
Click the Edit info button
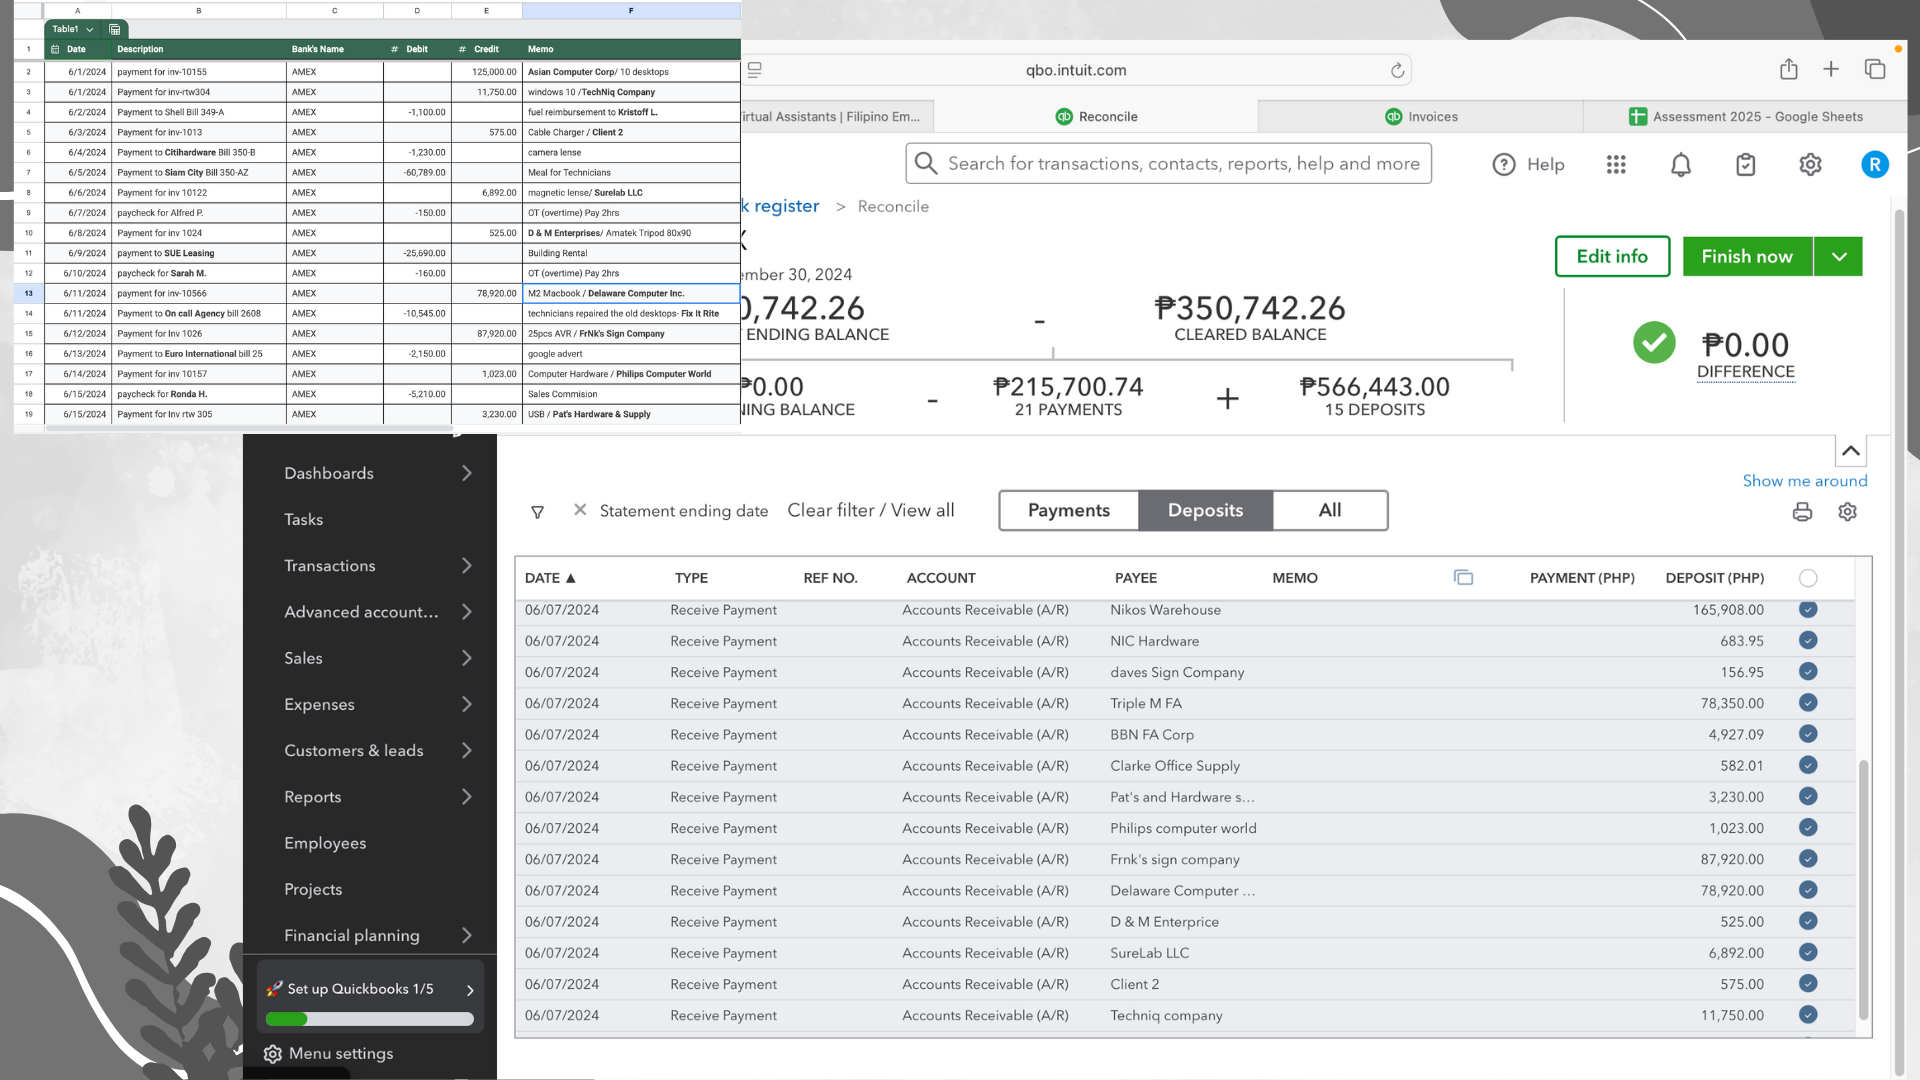[x=1612, y=257]
